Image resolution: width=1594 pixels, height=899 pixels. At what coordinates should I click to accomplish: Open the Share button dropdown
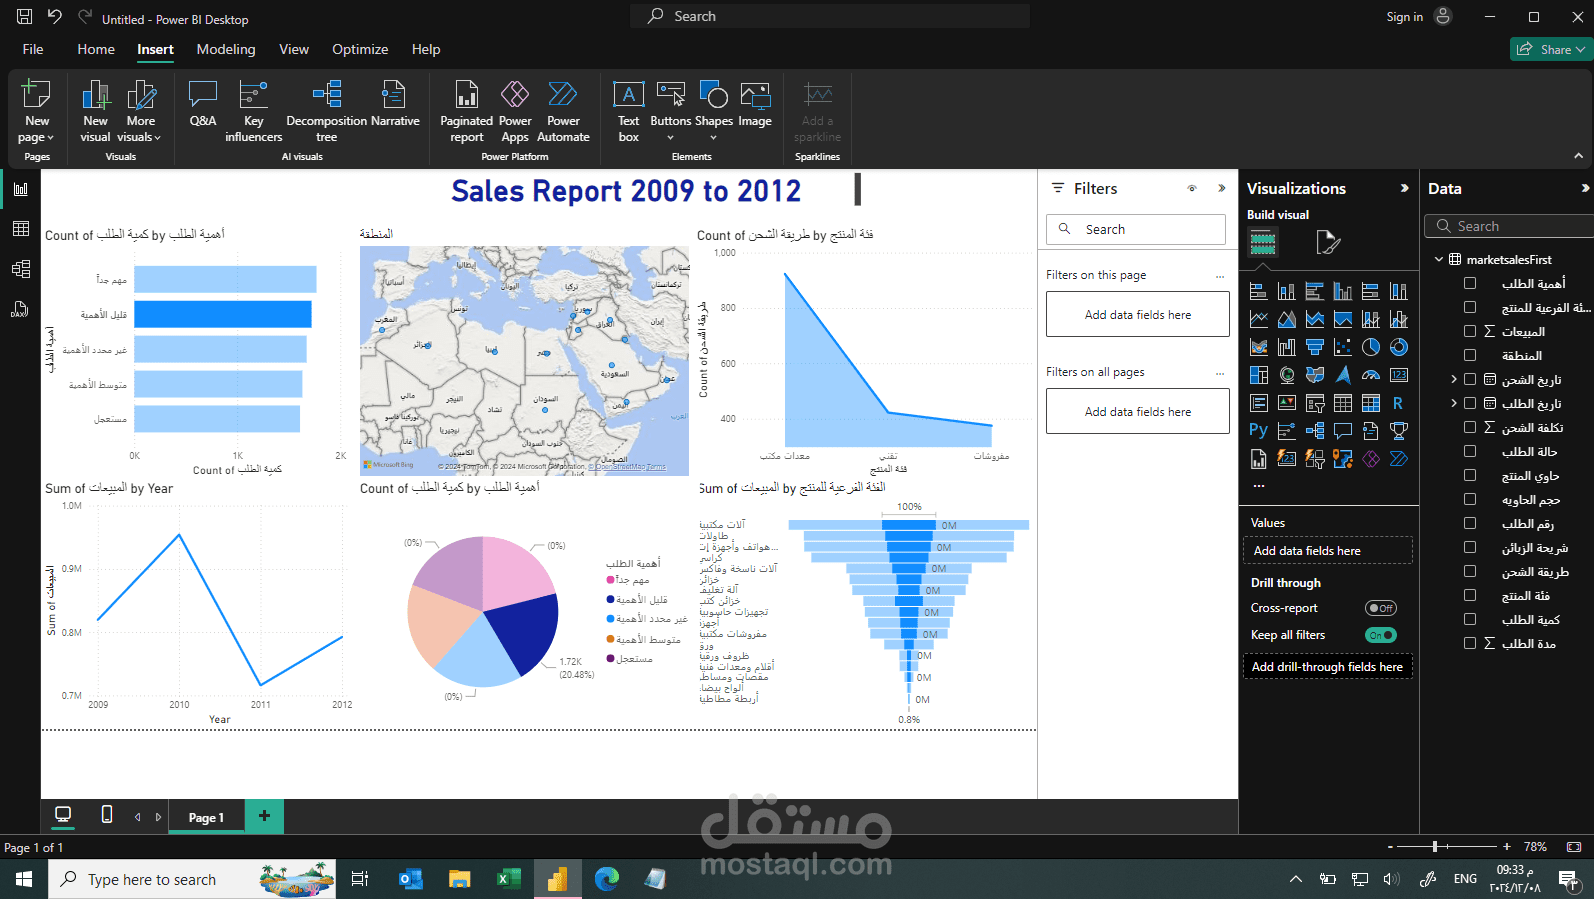pyautogui.click(x=1580, y=49)
